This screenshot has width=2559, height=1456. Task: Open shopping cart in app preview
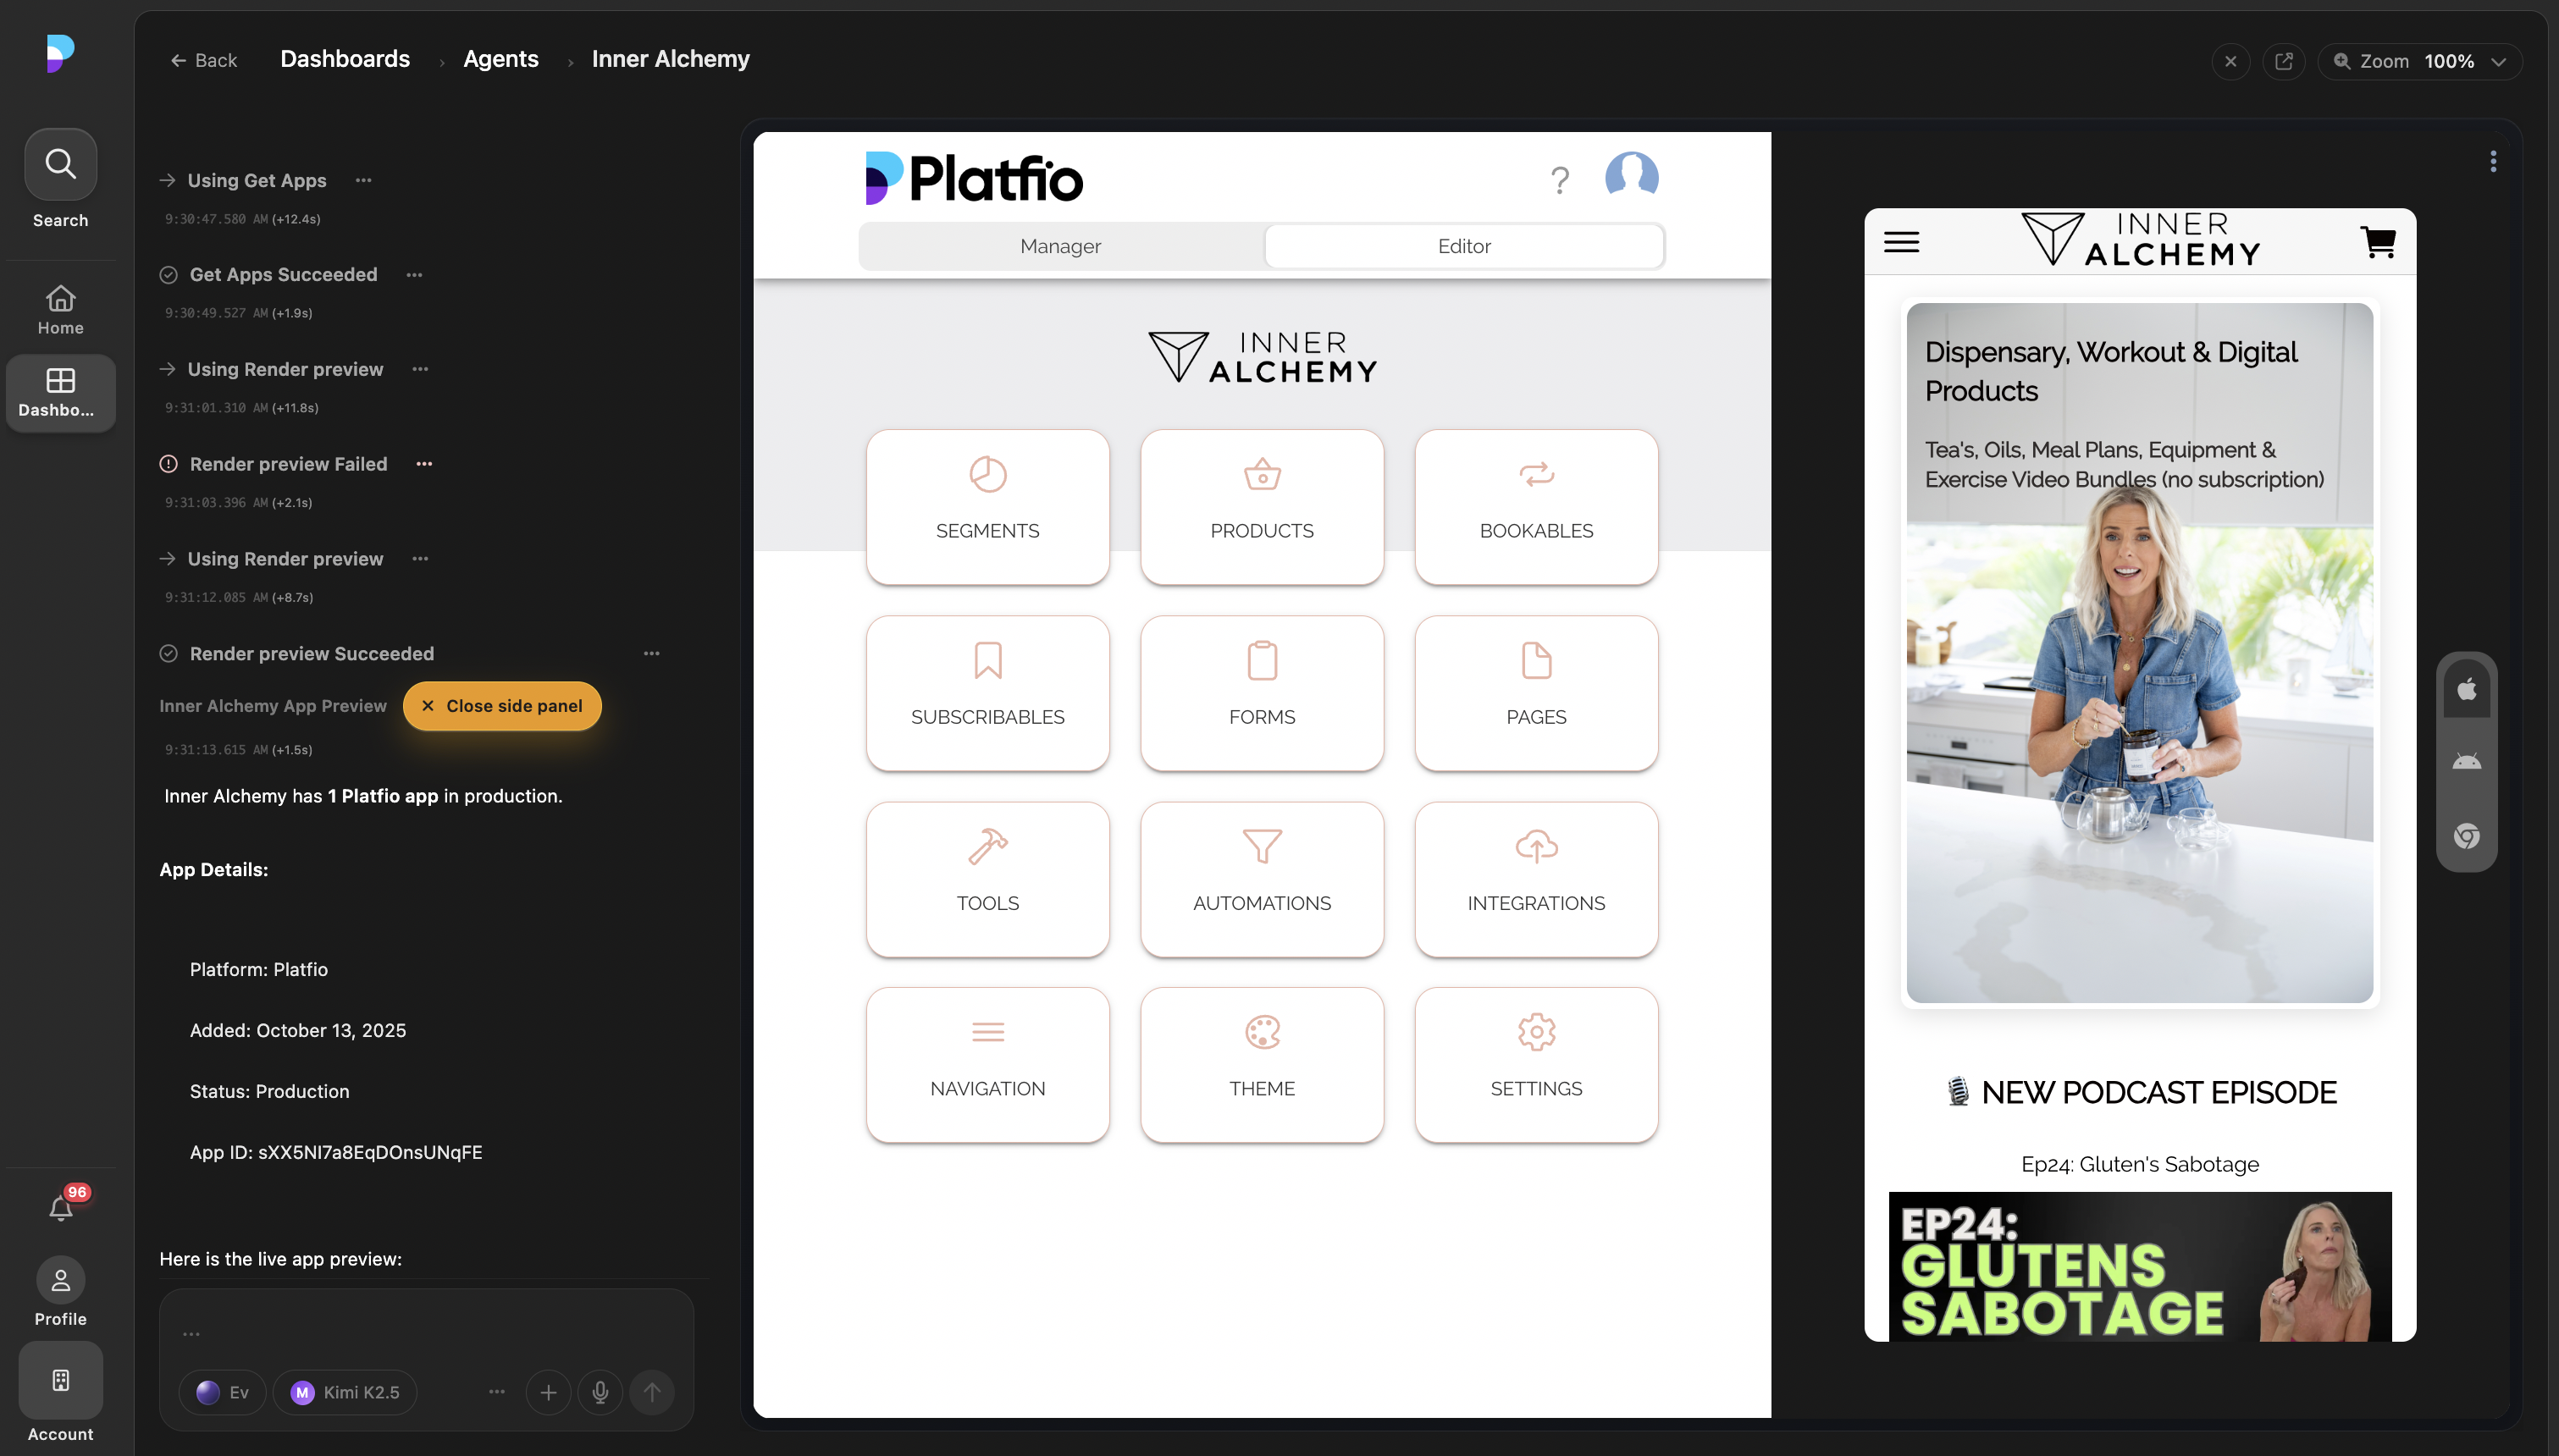2378,242
